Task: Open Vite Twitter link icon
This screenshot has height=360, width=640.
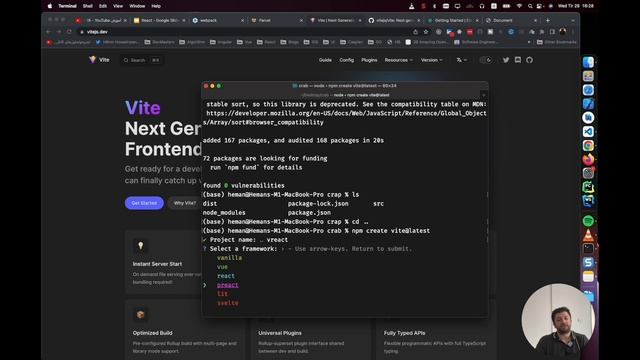Action: [506, 60]
